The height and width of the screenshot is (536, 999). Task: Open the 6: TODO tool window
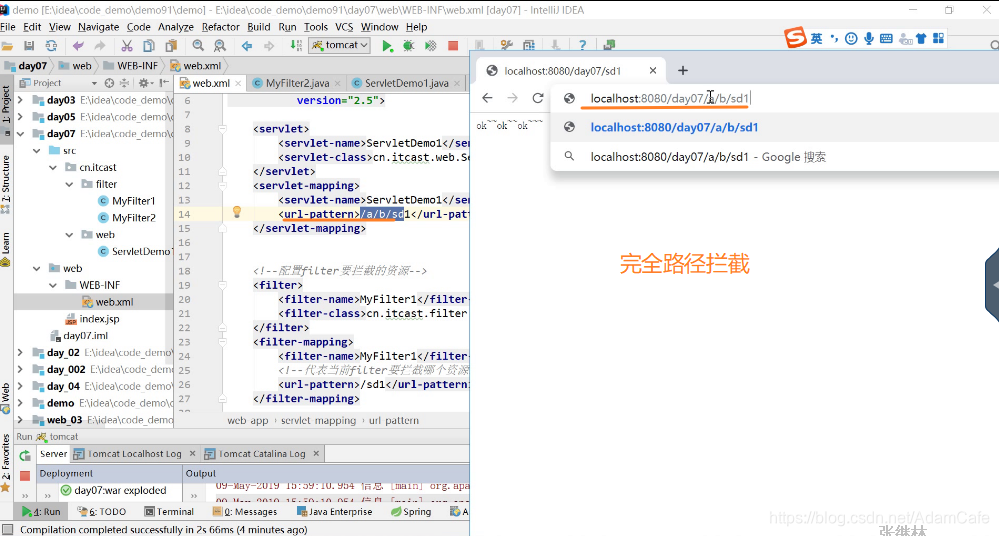pos(101,511)
